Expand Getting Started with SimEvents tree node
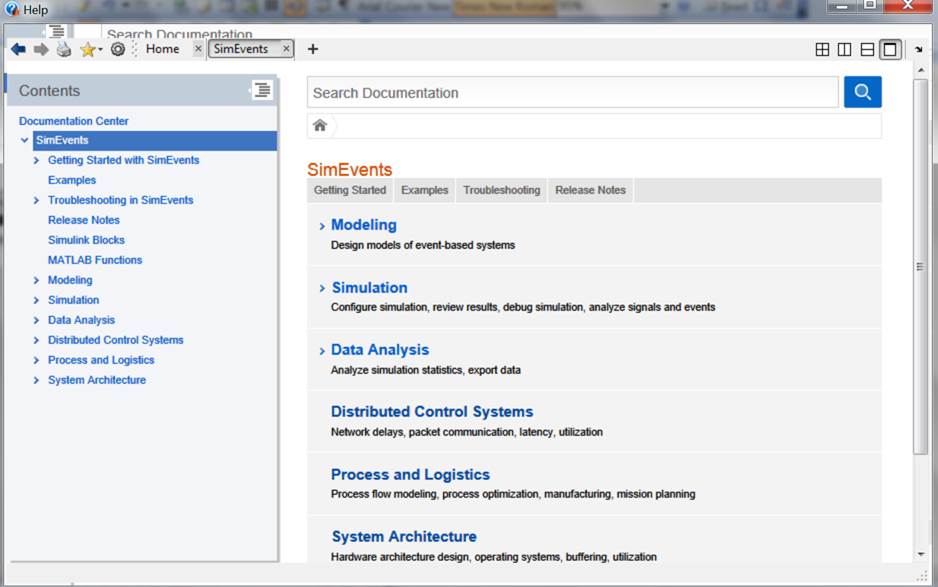Viewport: 938px width, 587px height. coord(37,160)
